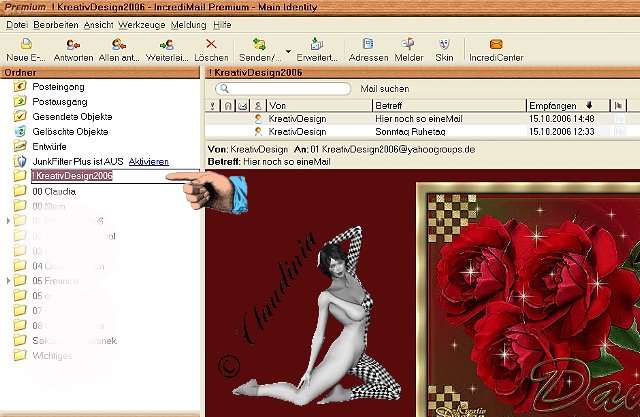The image size is (640, 417).
Task: Open IncrediCenter
Action: click(x=496, y=49)
